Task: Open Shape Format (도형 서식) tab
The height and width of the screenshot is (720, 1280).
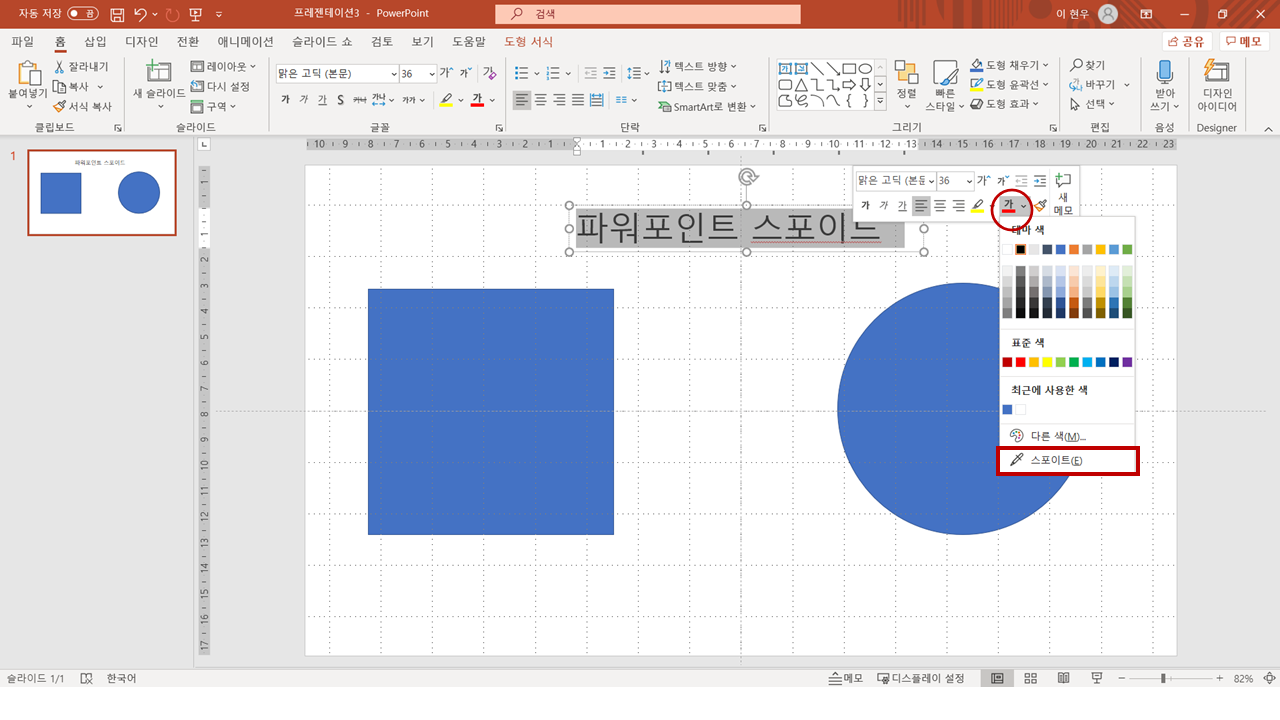Action: [529, 42]
